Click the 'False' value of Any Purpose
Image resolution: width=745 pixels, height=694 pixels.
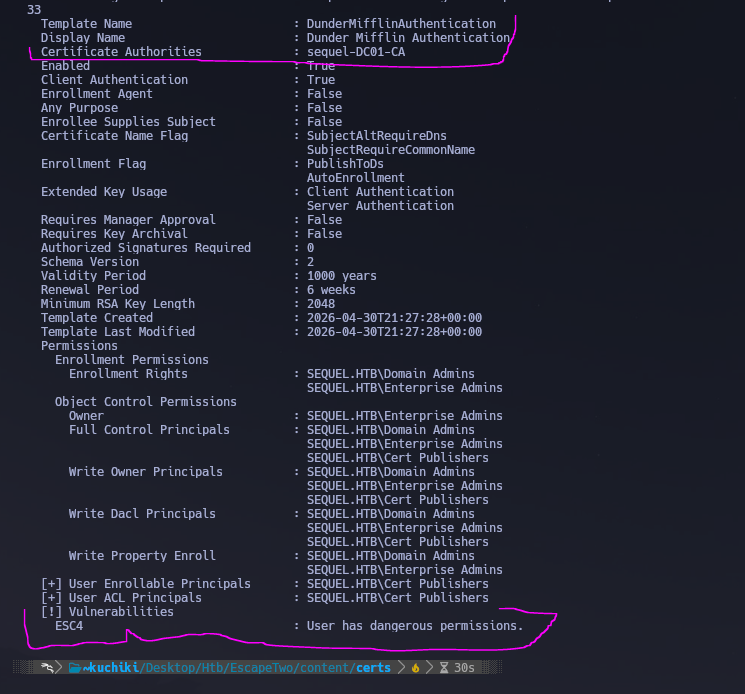(x=325, y=108)
